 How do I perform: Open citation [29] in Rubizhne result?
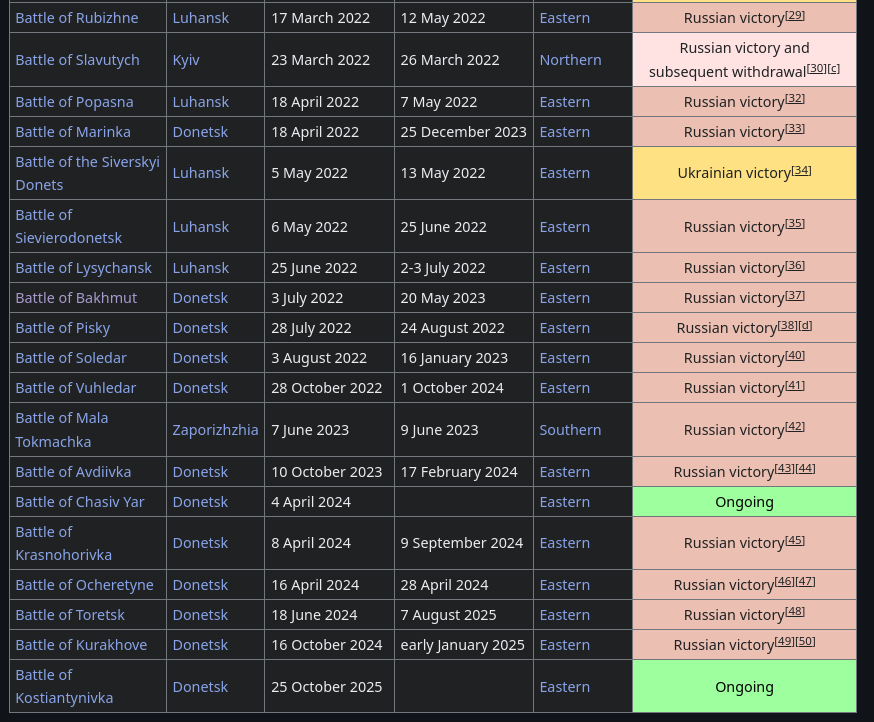[x=795, y=15]
